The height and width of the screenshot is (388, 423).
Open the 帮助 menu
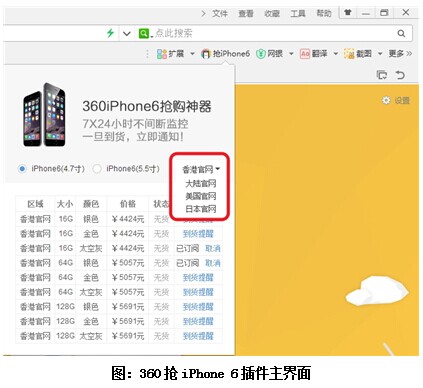point(324,14)
